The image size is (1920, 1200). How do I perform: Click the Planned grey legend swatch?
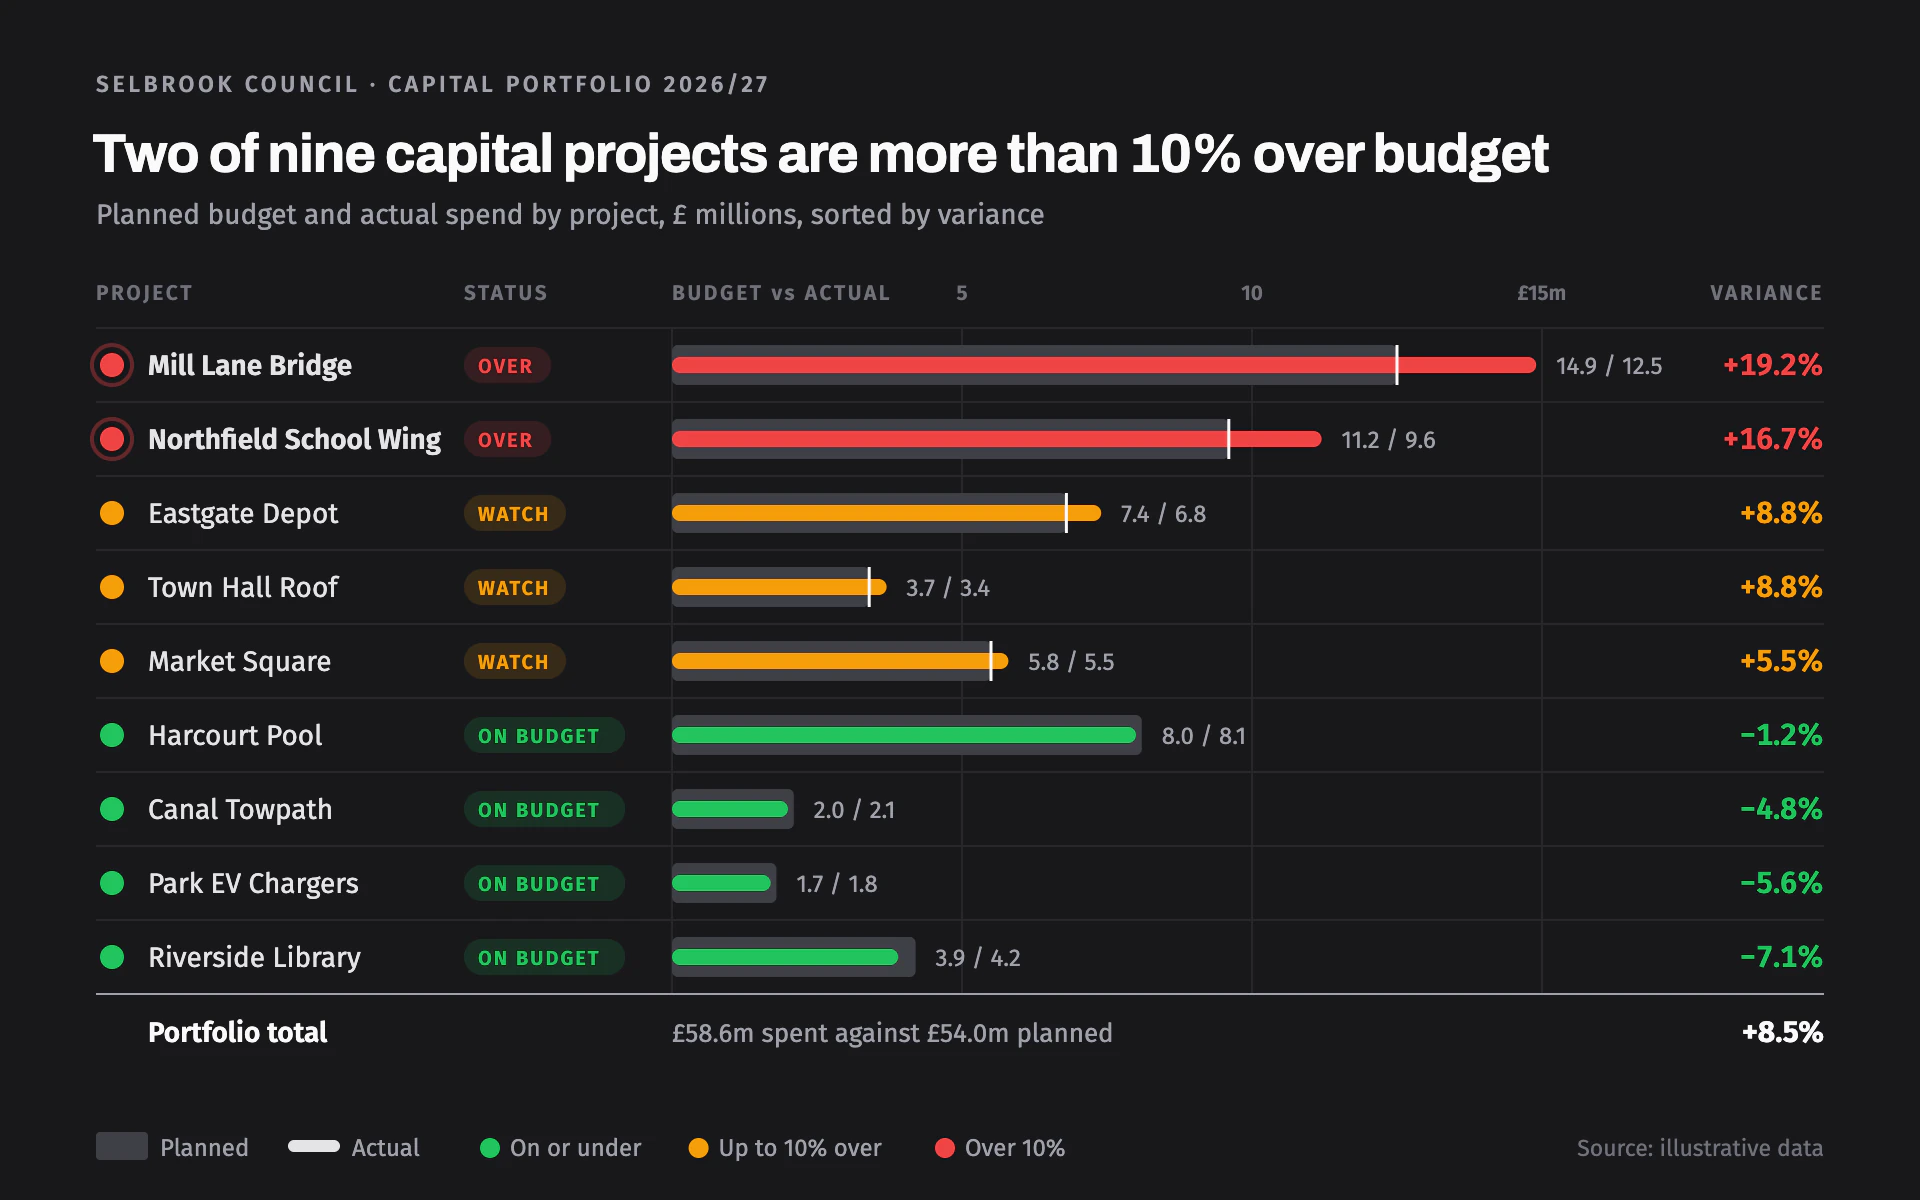tap(122, 1146)
